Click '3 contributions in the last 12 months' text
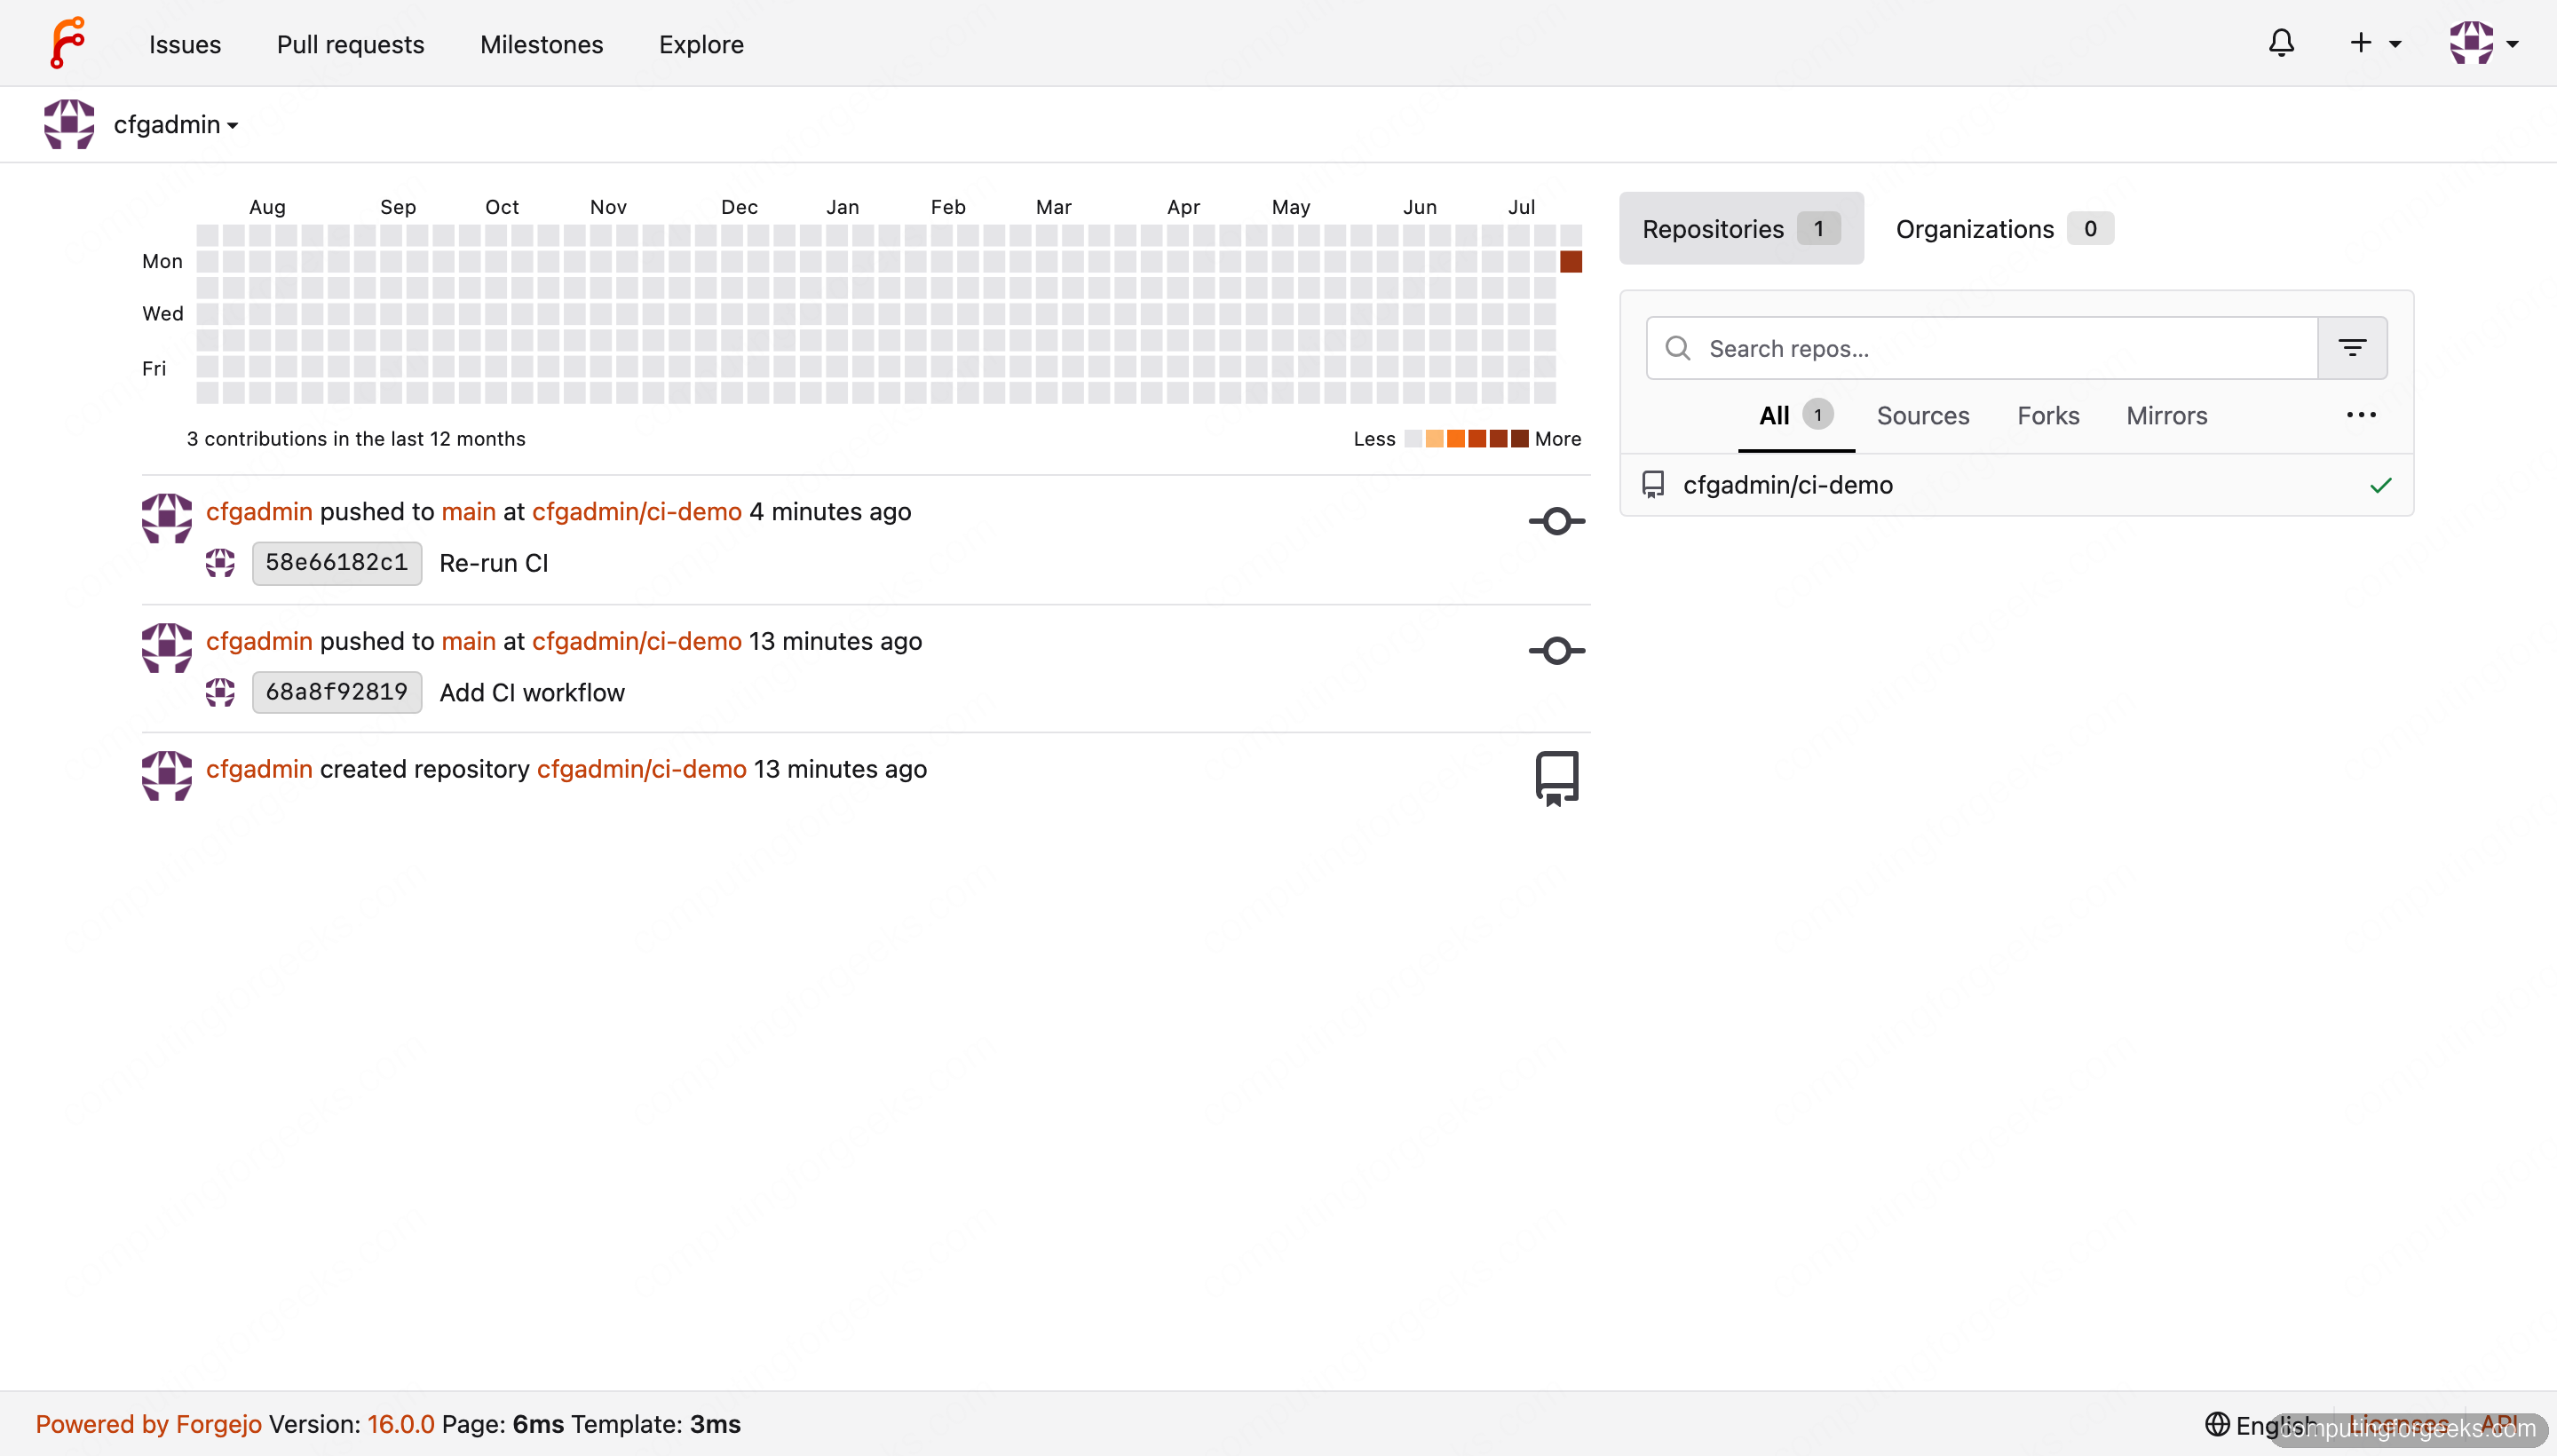Image resolution: width=2557 pixels, height=1456 pixels. coord(356,439)
